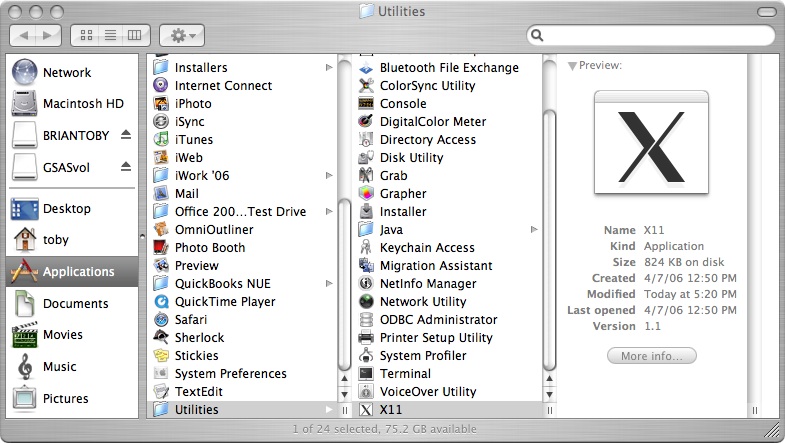The image size is (785, 443).
Task: Switch to column view
Action: pyautogui.click(x=135, y=35)
